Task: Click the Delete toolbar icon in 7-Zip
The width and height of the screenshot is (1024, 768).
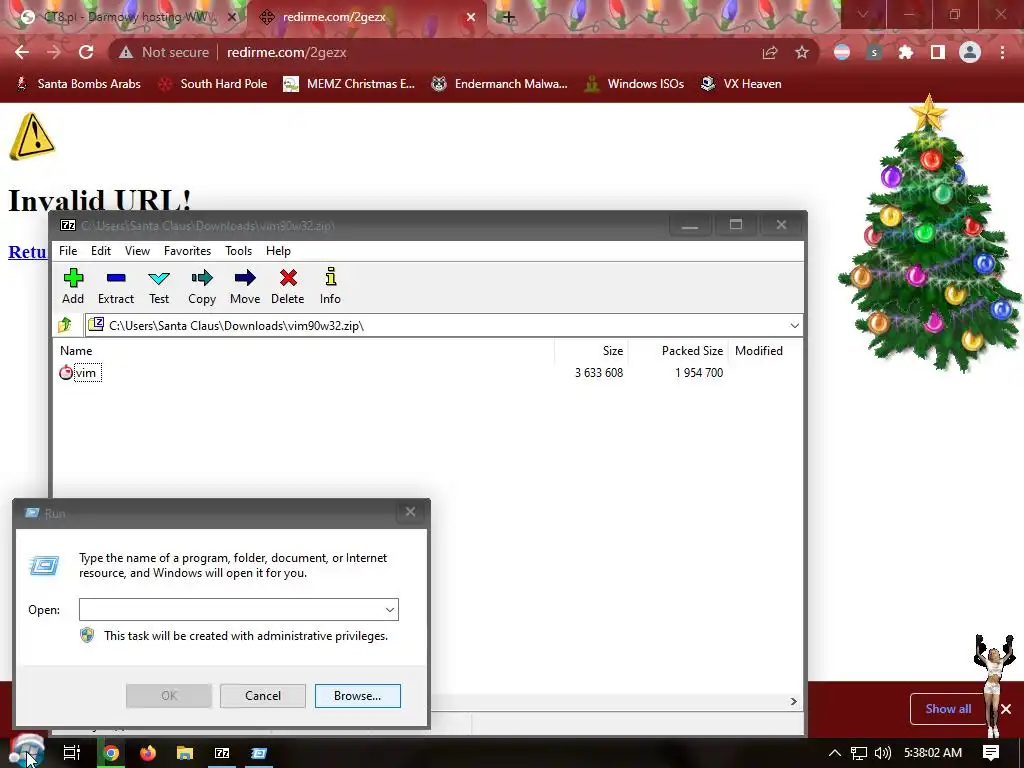Action: coord(288,286)
